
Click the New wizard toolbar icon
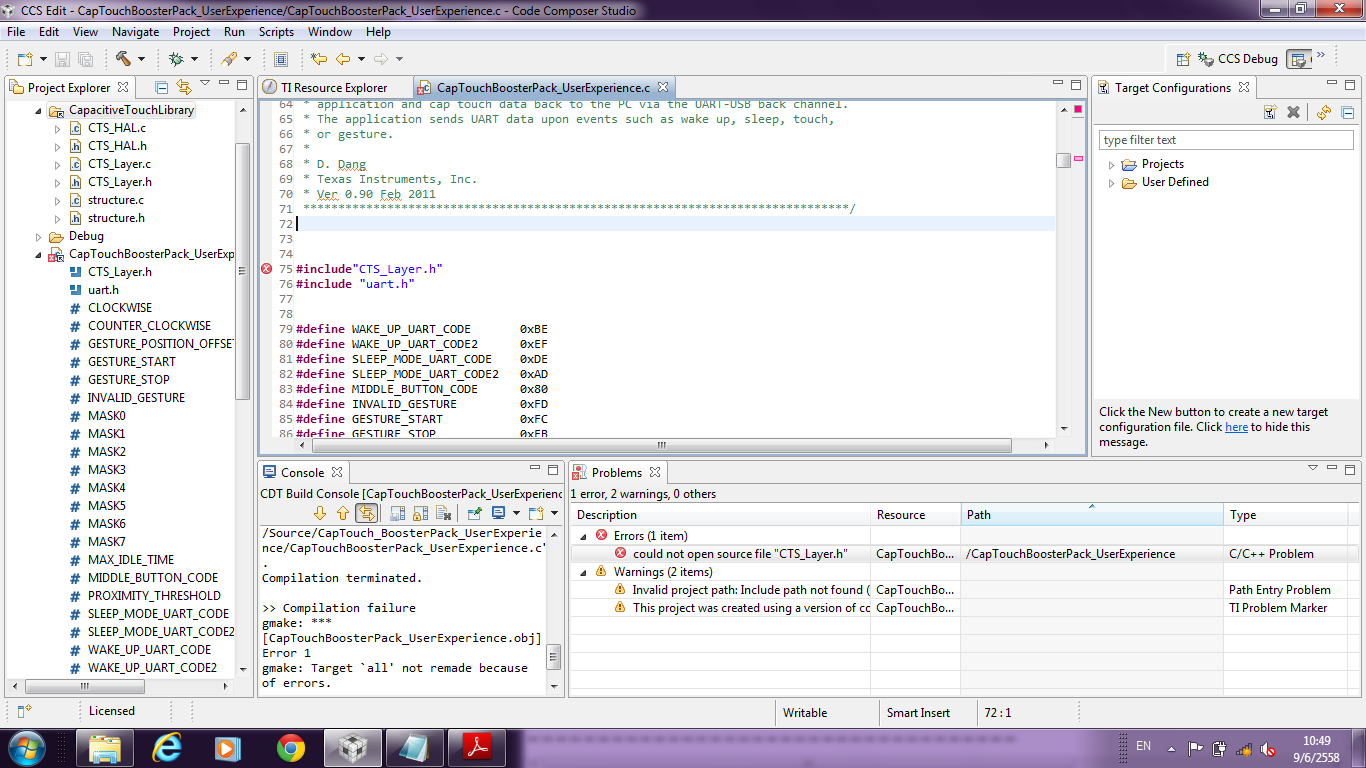pos(24,59)
